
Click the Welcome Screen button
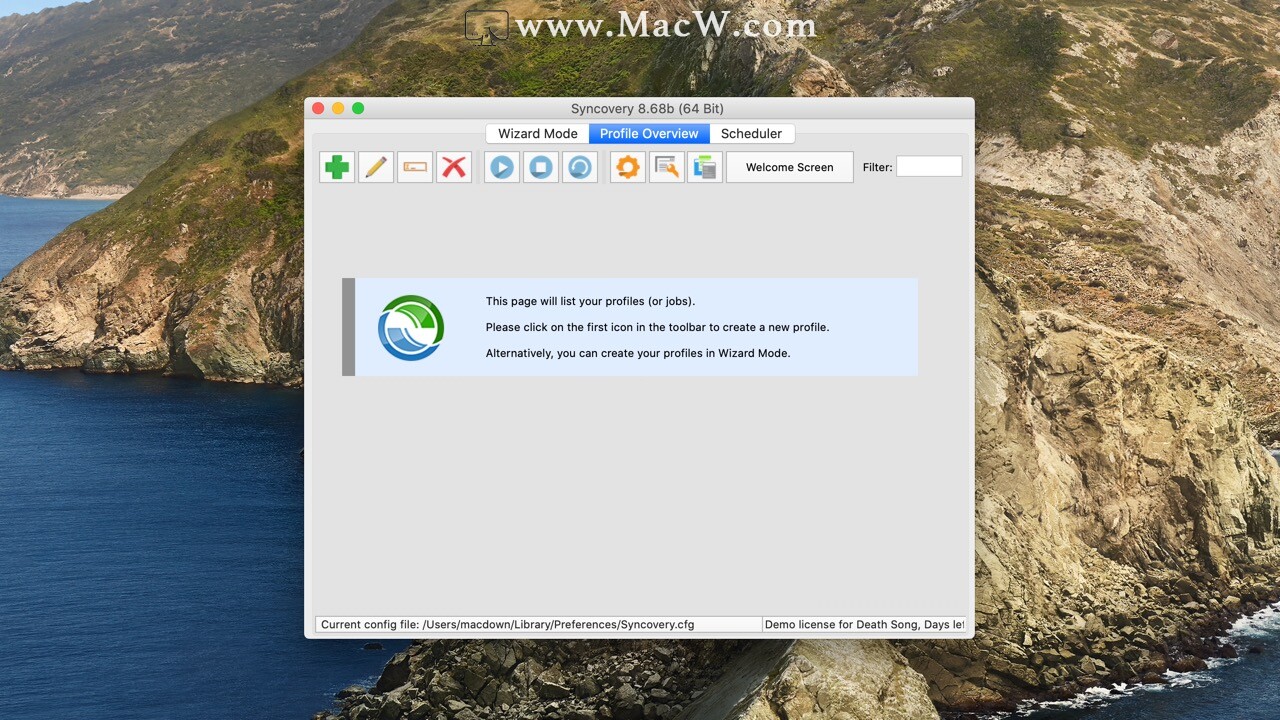(x=790, y=167)
